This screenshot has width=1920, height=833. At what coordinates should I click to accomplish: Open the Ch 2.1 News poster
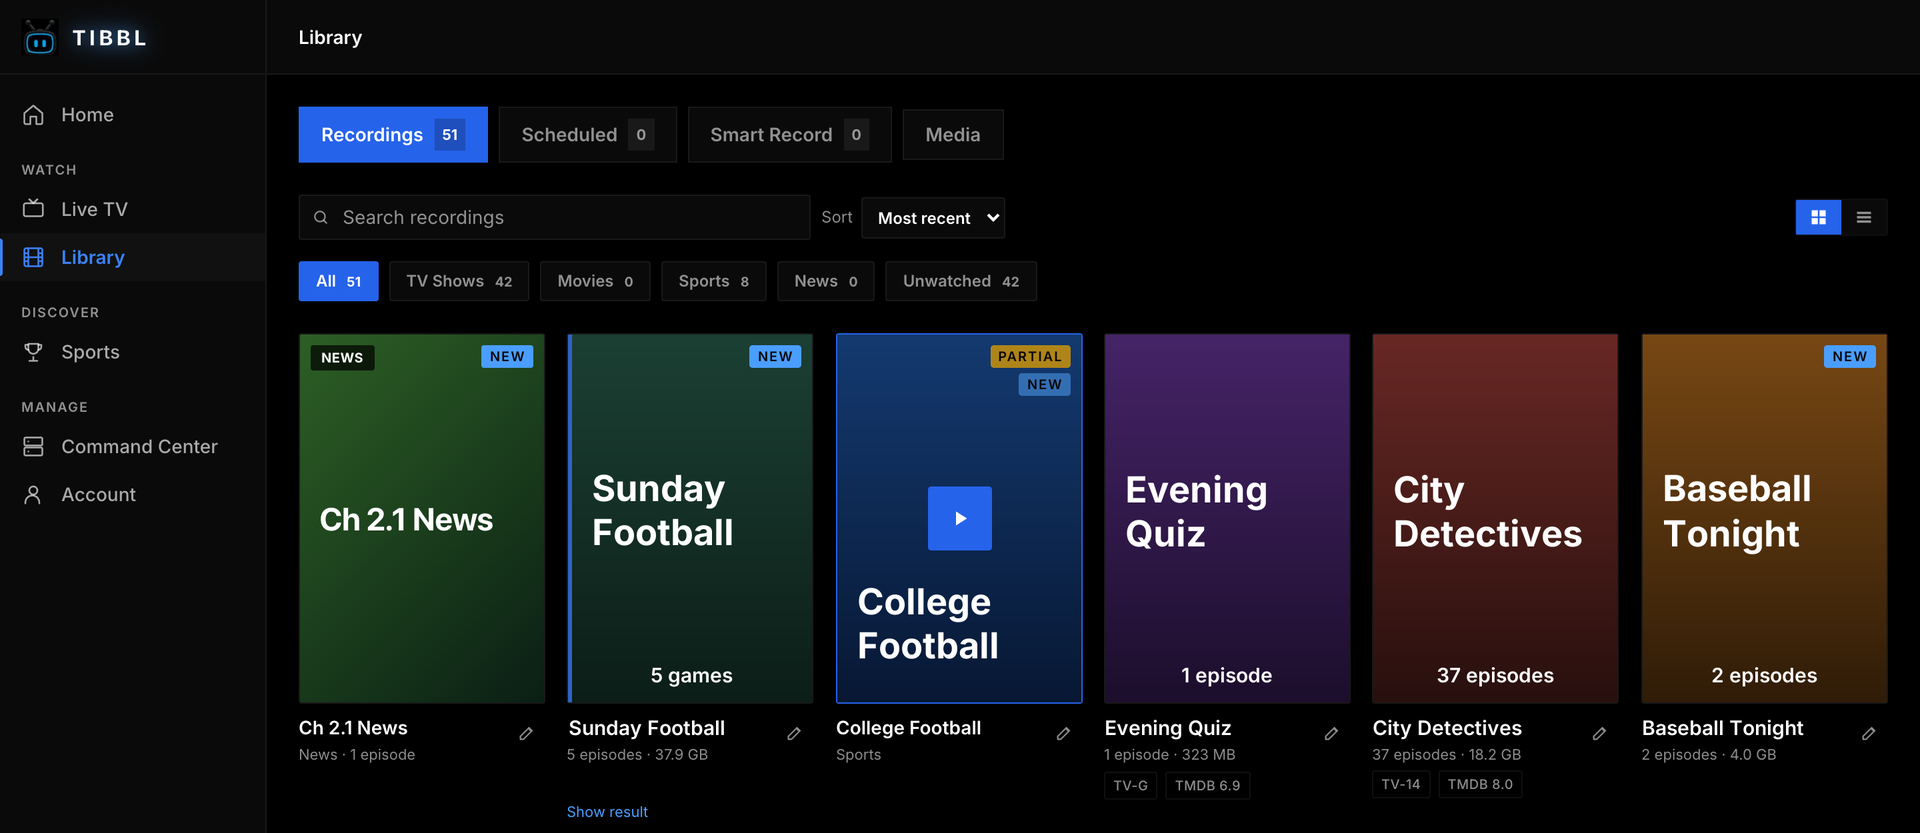422,518
